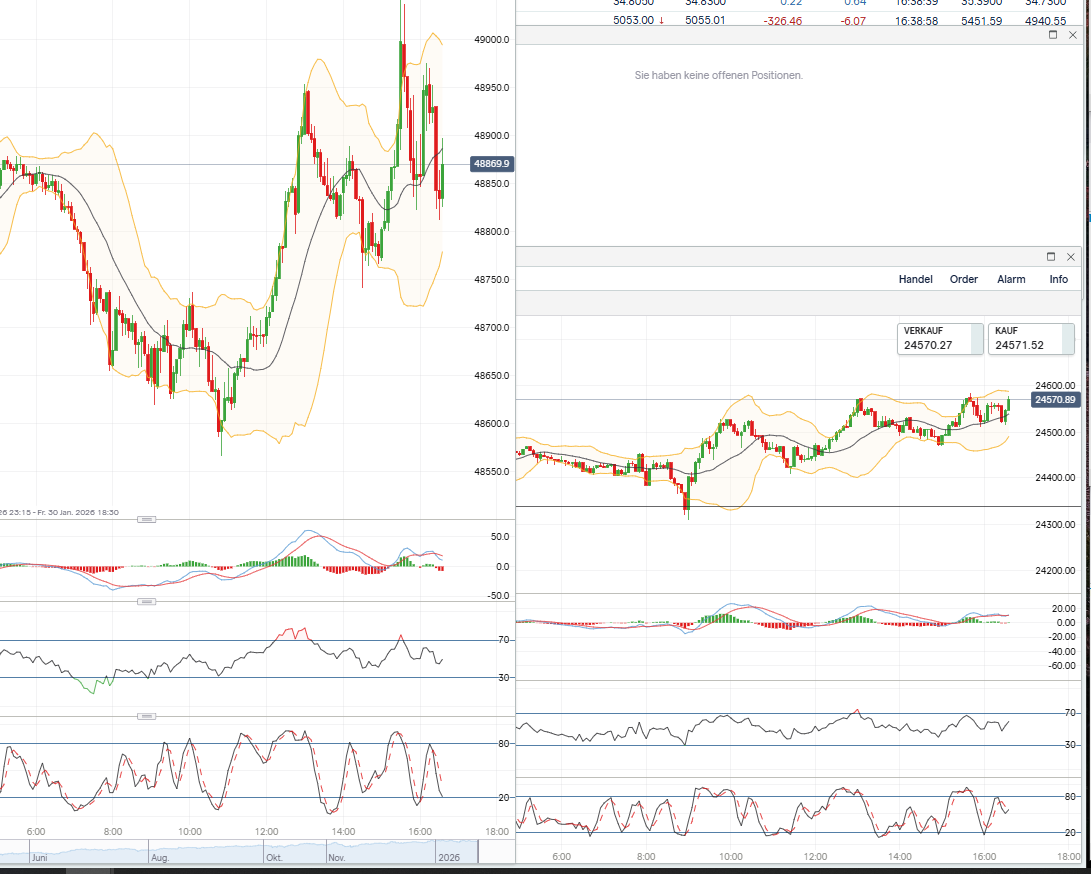This screenshot has width=1091, height=874.
Task: Grab the resize handle above the MACD pane
Action: coord(146,519)
